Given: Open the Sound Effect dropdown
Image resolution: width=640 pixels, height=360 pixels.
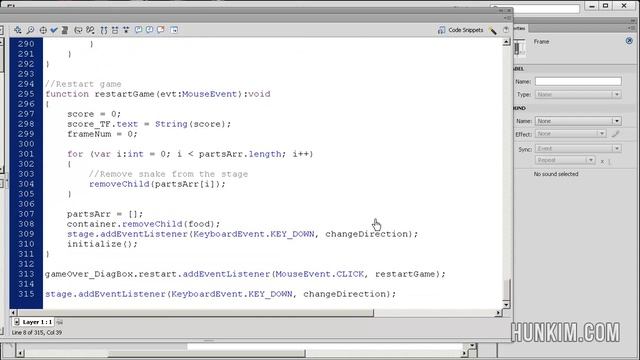Looking at the screenshot, I should coord(571,134).
